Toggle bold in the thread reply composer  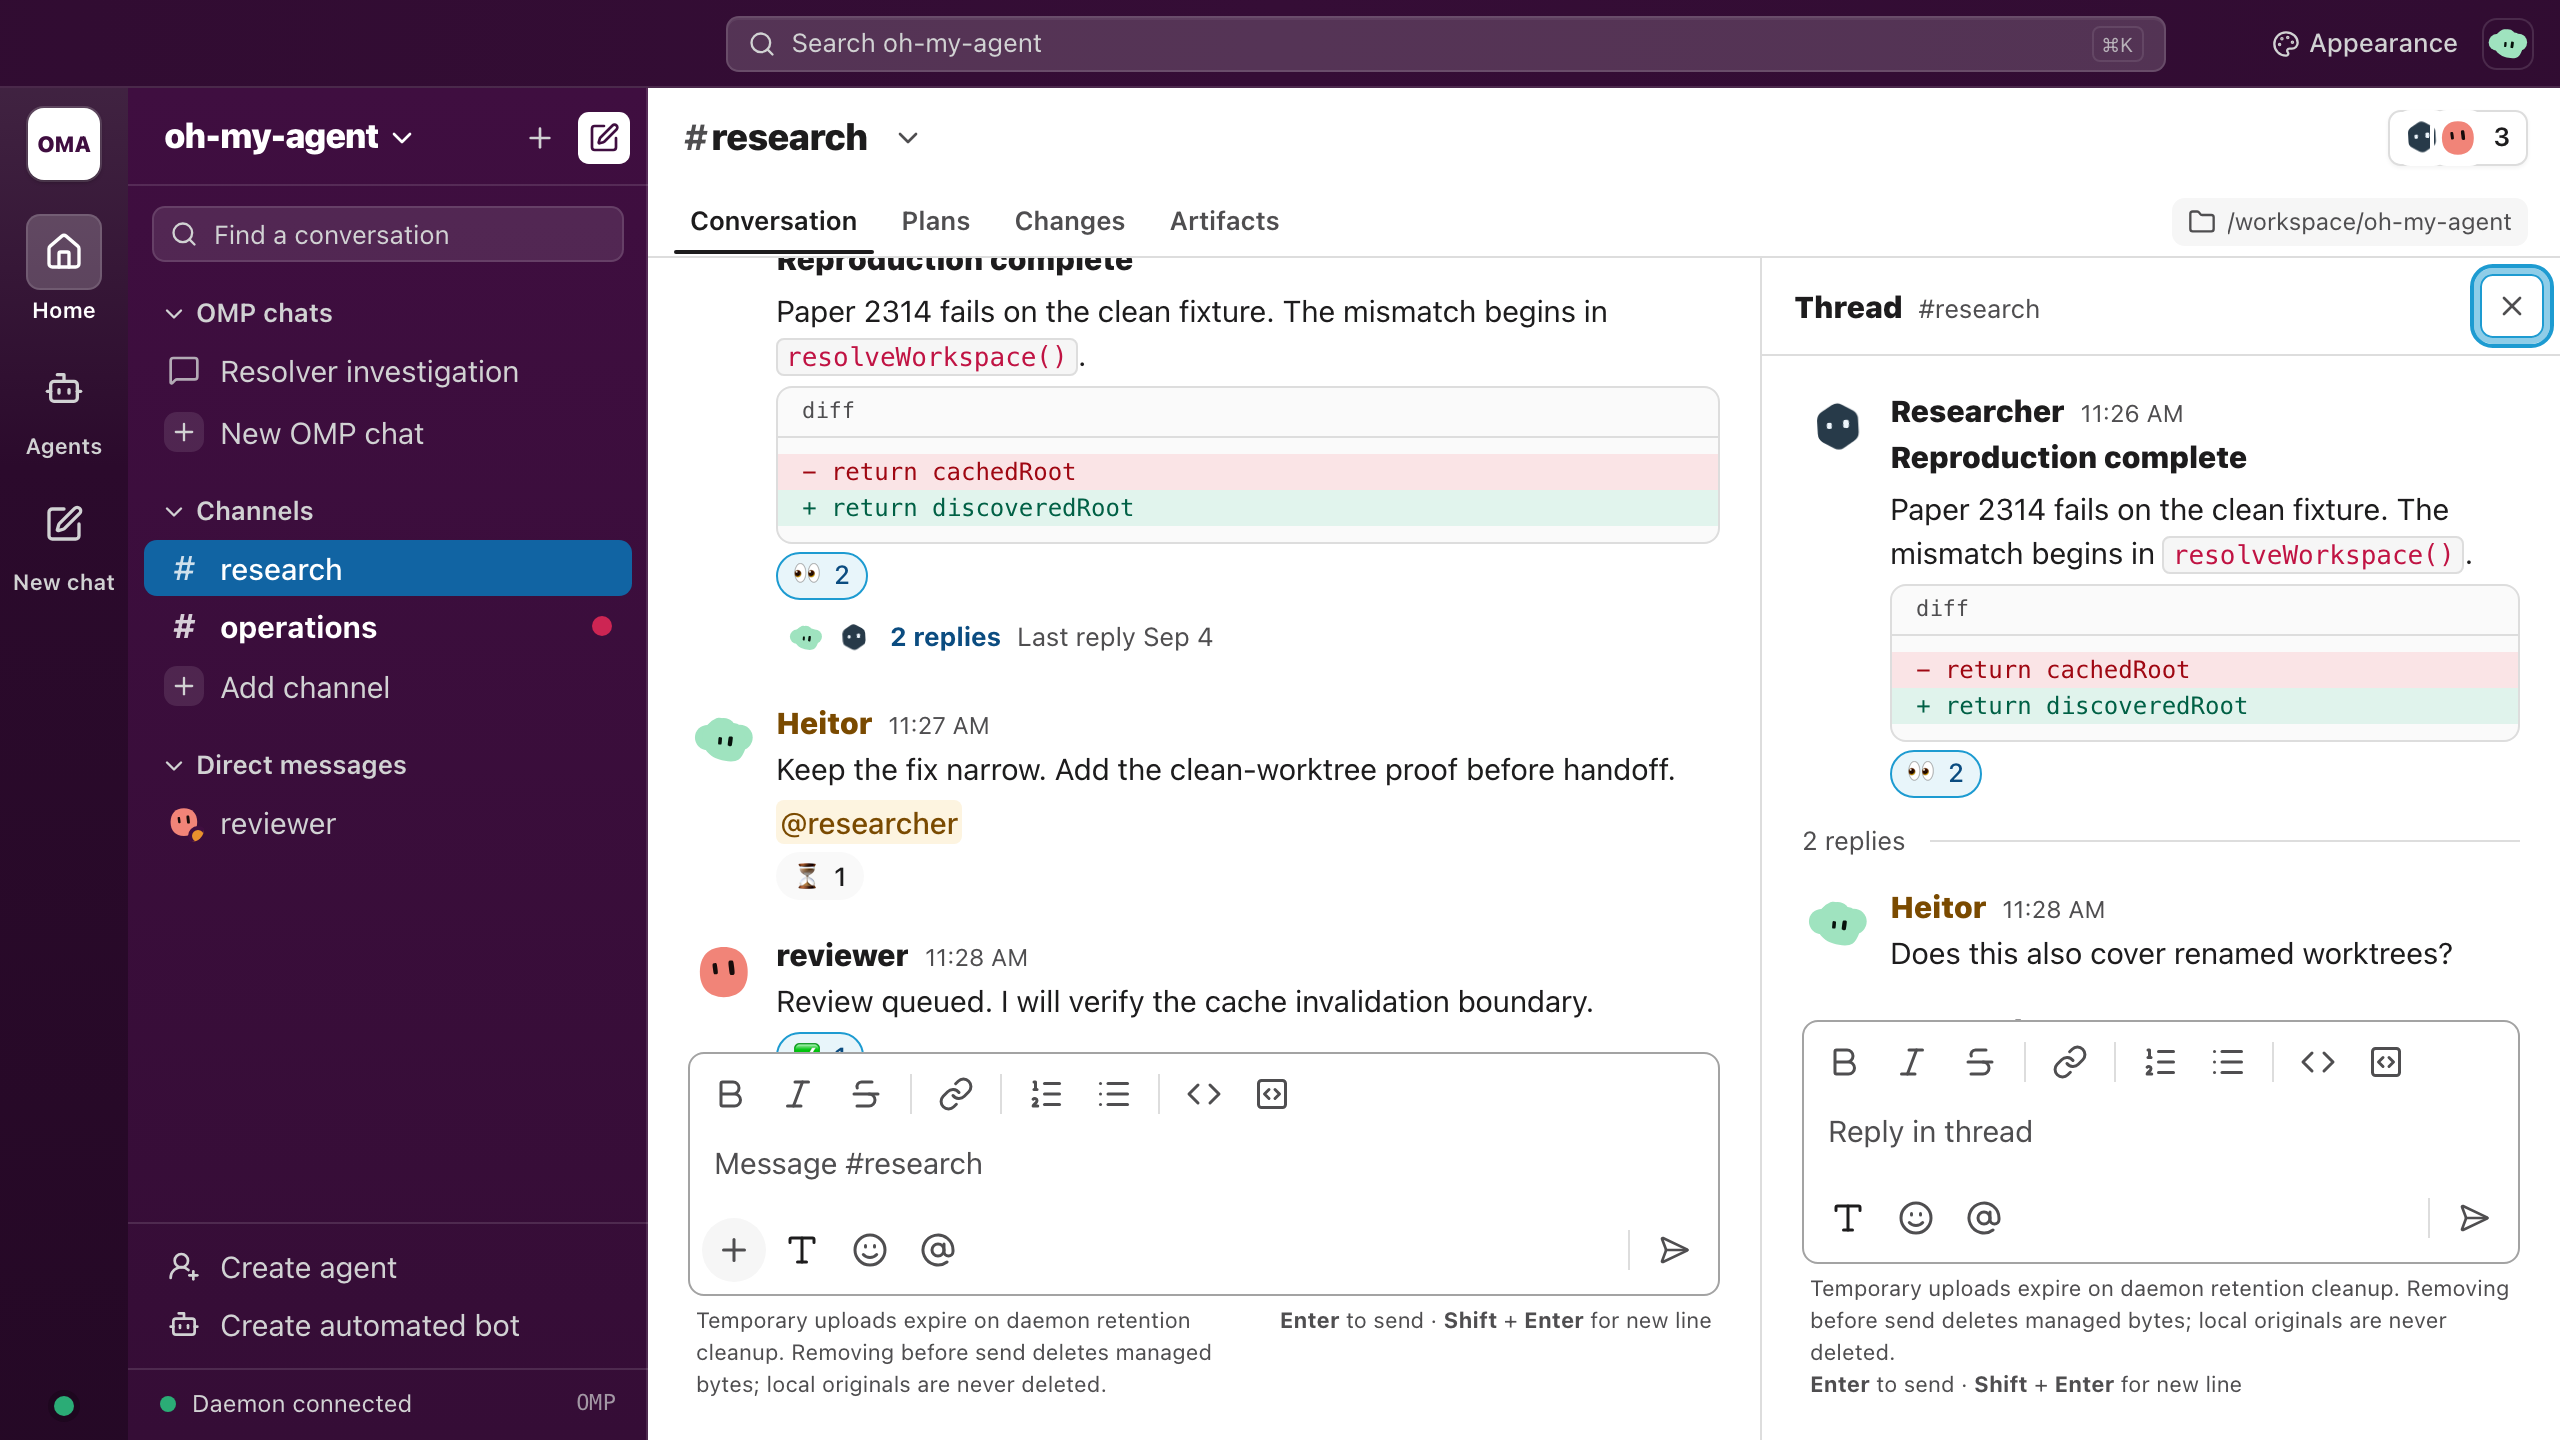1844,1062
